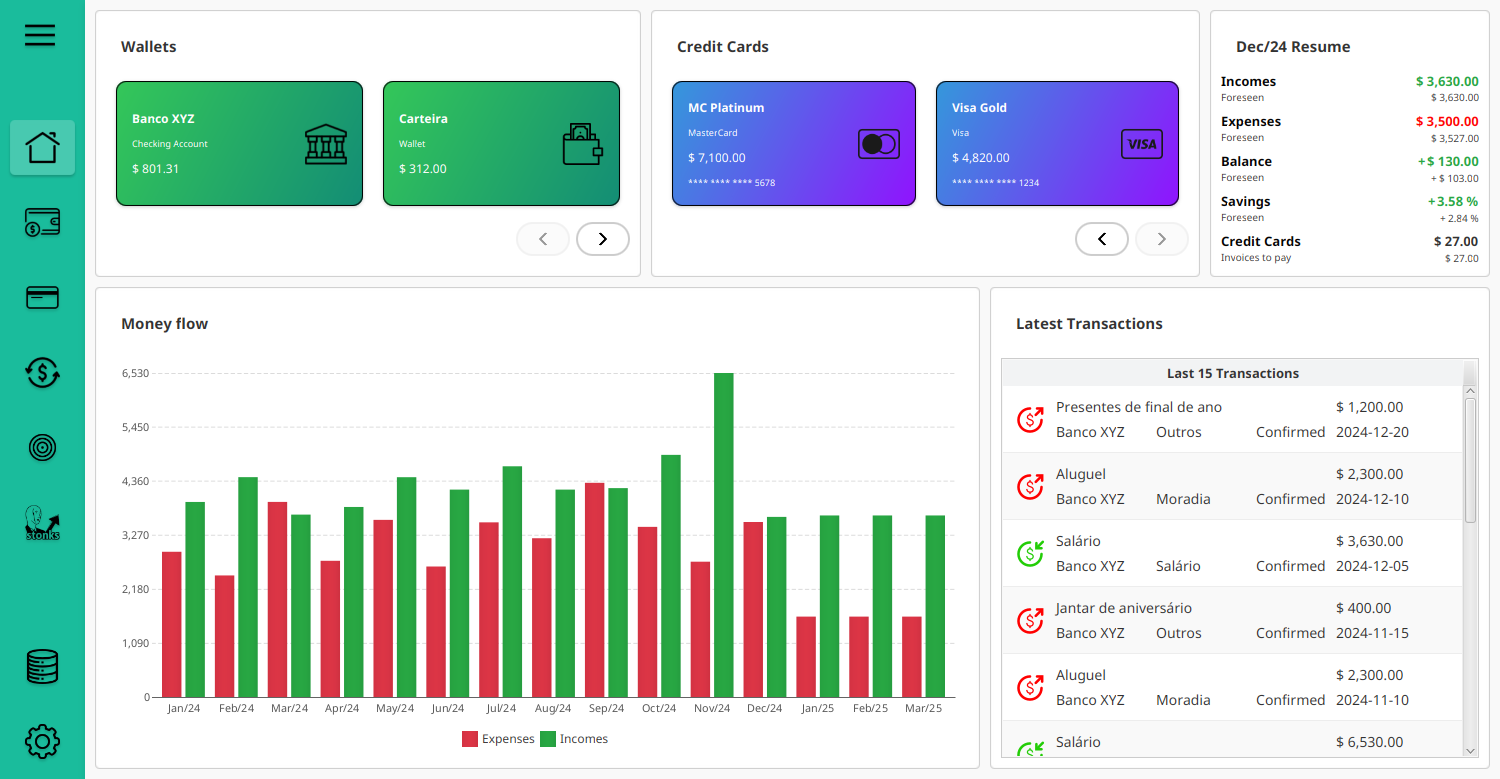Click the MasterCard logo on MC Platinum
This screenshot has height=779, width=1500.
879,144
